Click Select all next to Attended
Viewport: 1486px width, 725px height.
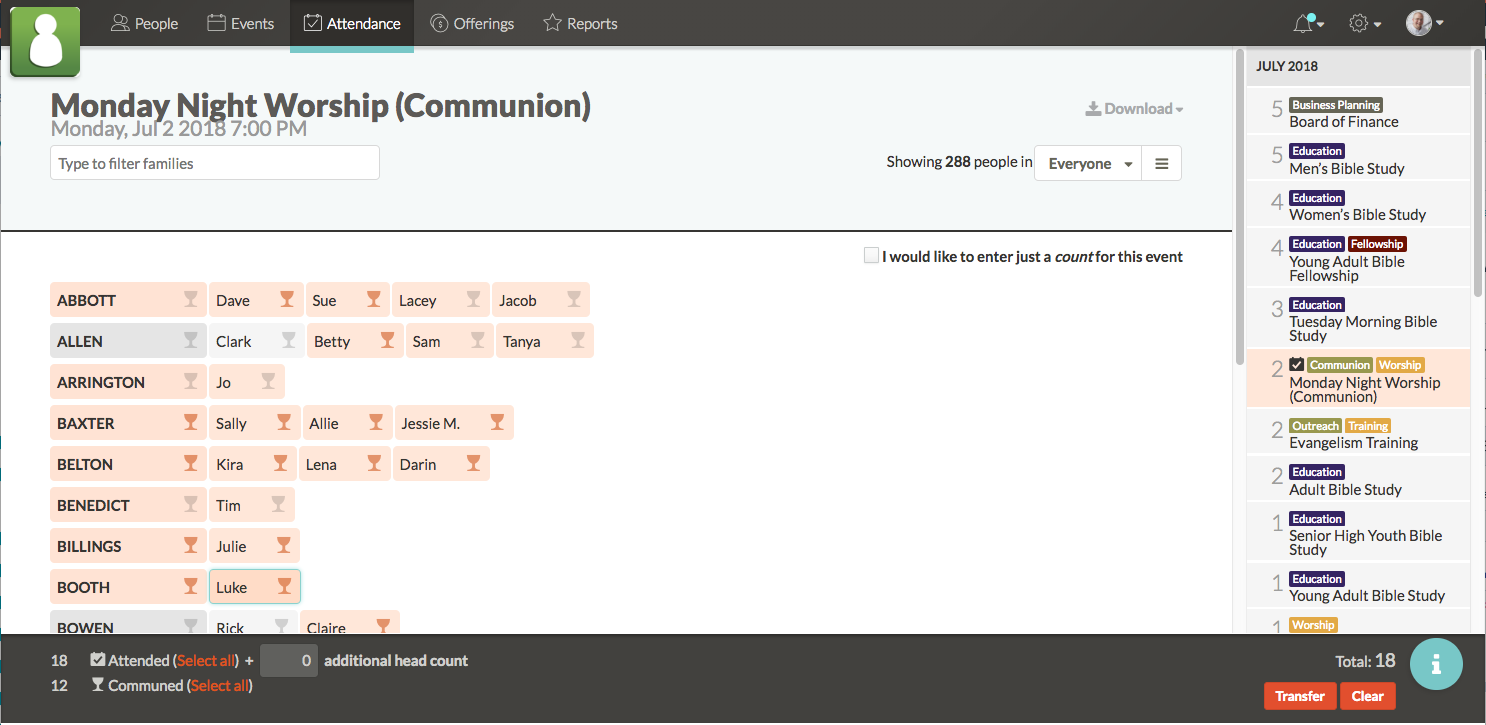point(206,660)
